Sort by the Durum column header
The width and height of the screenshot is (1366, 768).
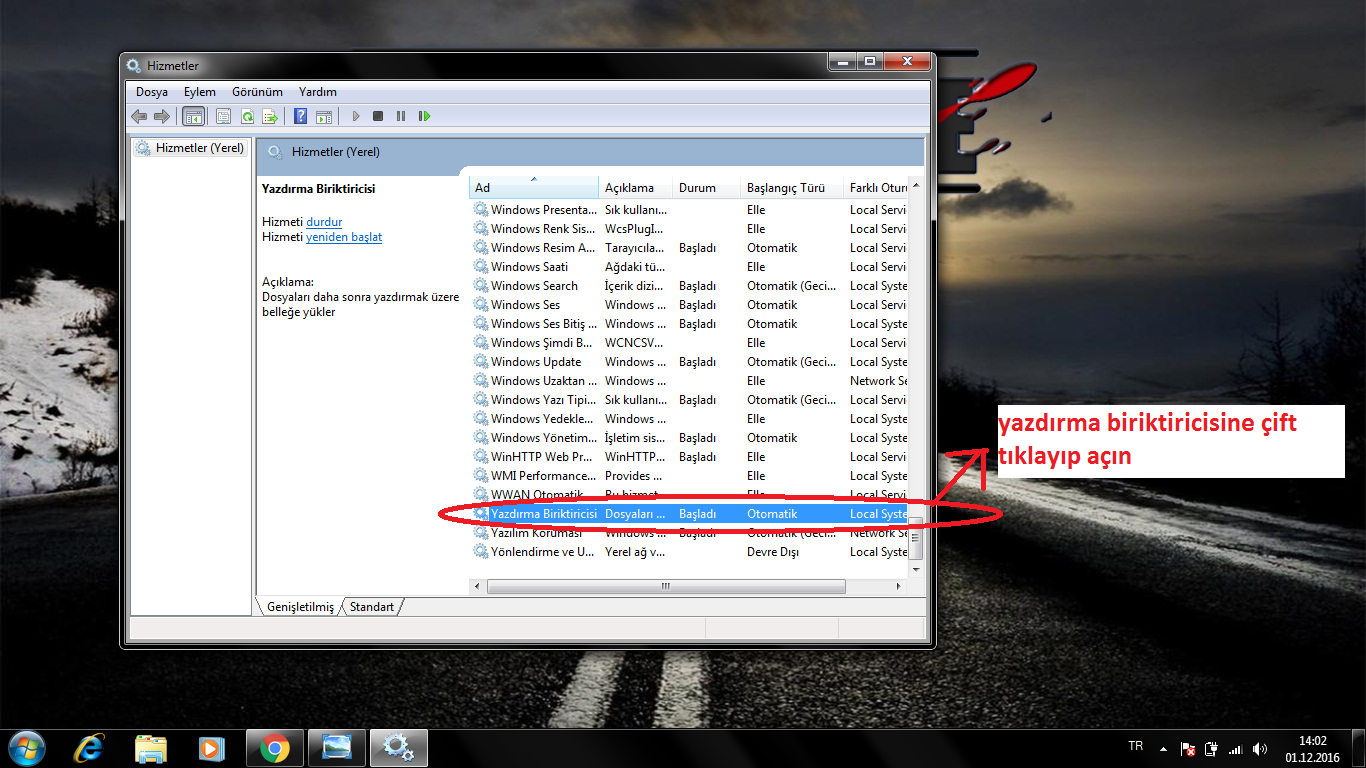(707, 187)
